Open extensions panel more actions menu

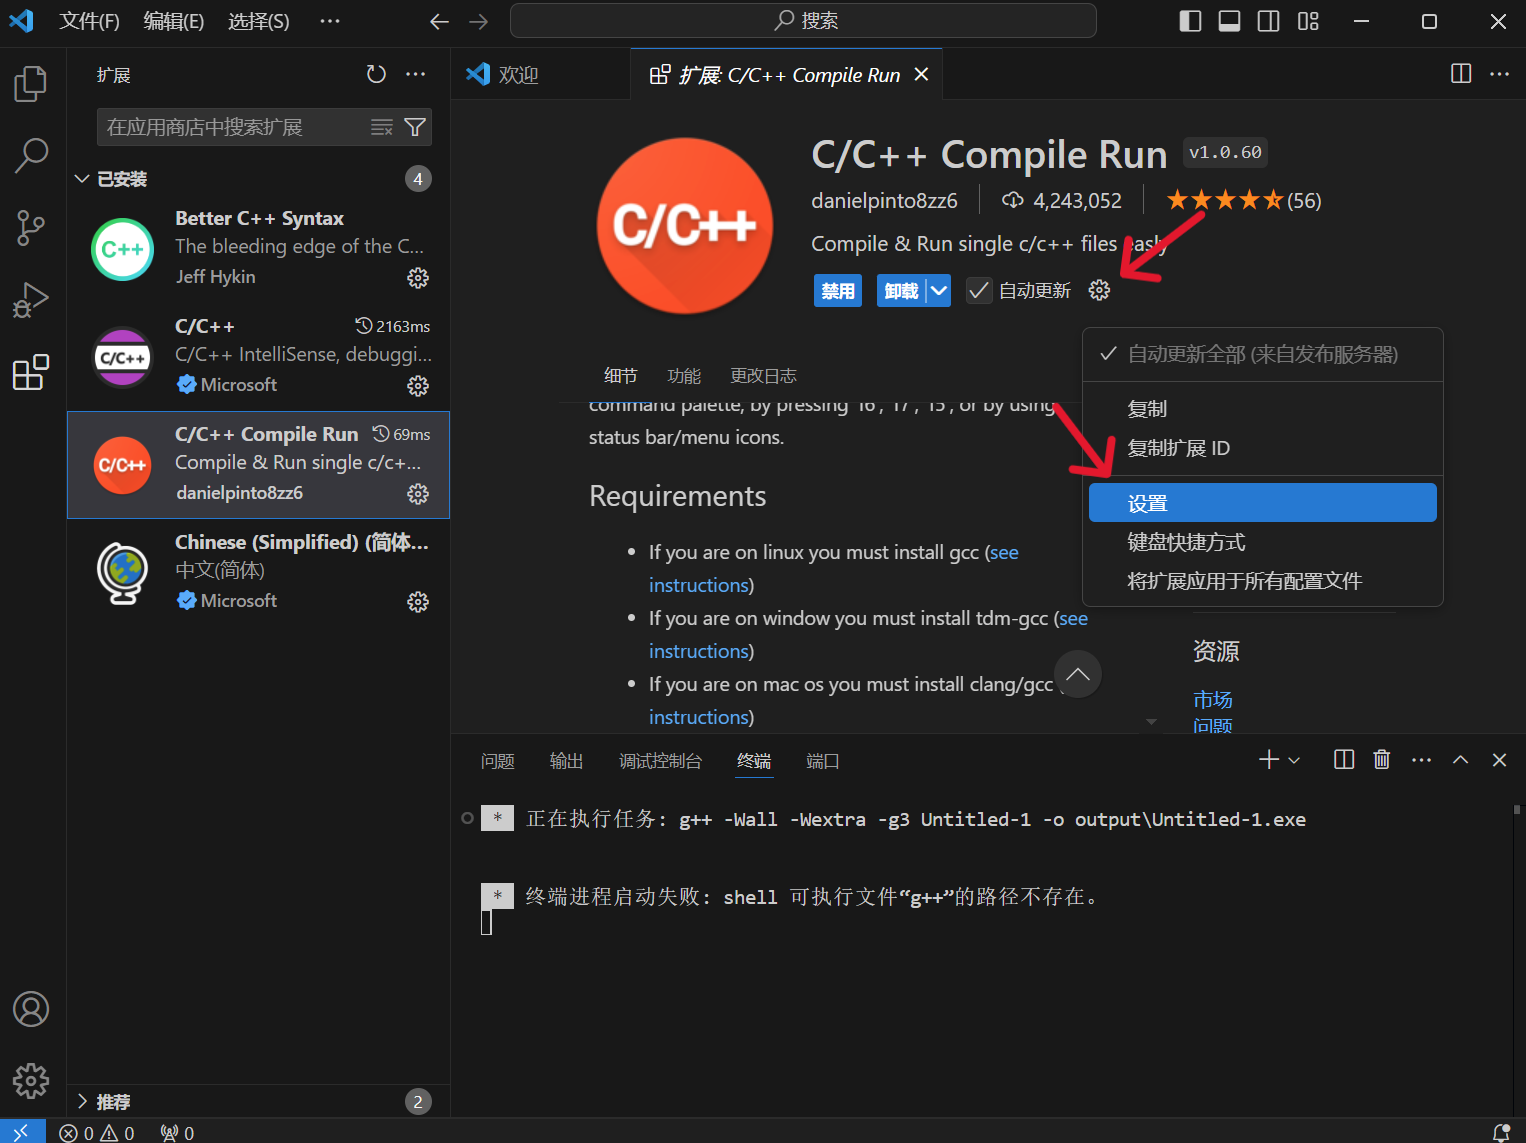[x=416, y=74]
